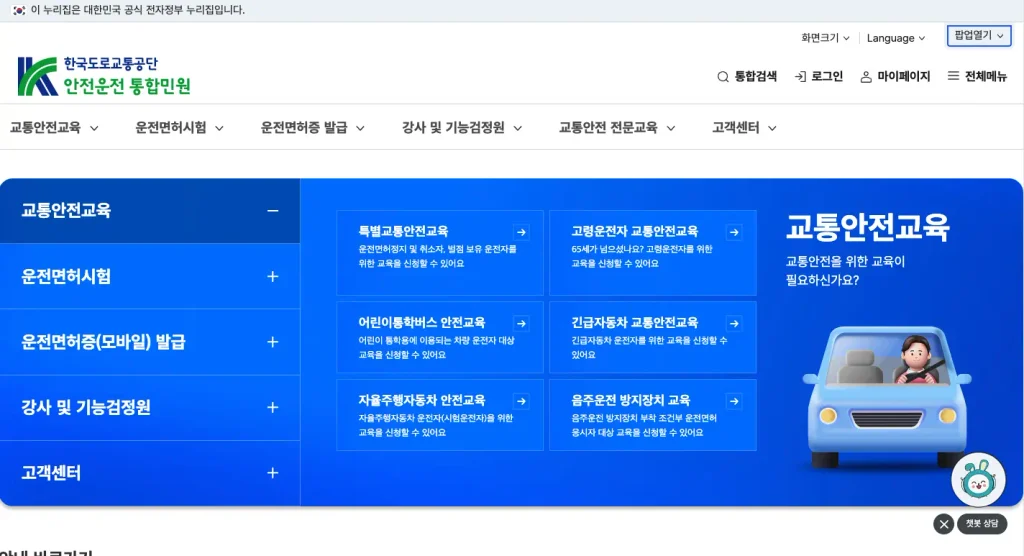Click the 통합검색 magnifier icon
This screenshot has width=1024, height=556.
click(723, 76)
